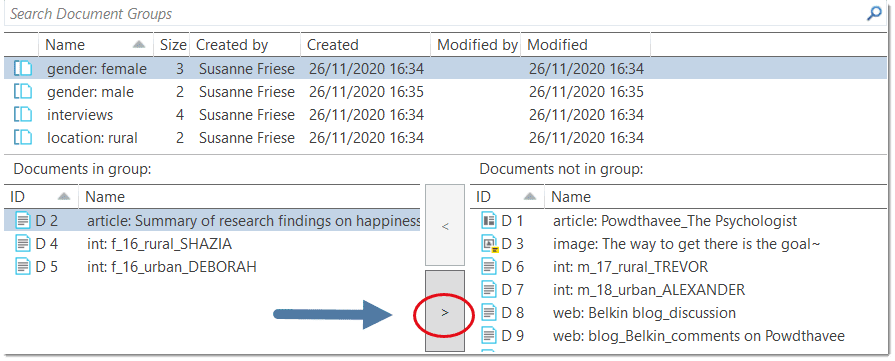Select int: m_18_urban_ALEXANDER
The height and width of the screenshot is (361, 895).
point(648,290)
